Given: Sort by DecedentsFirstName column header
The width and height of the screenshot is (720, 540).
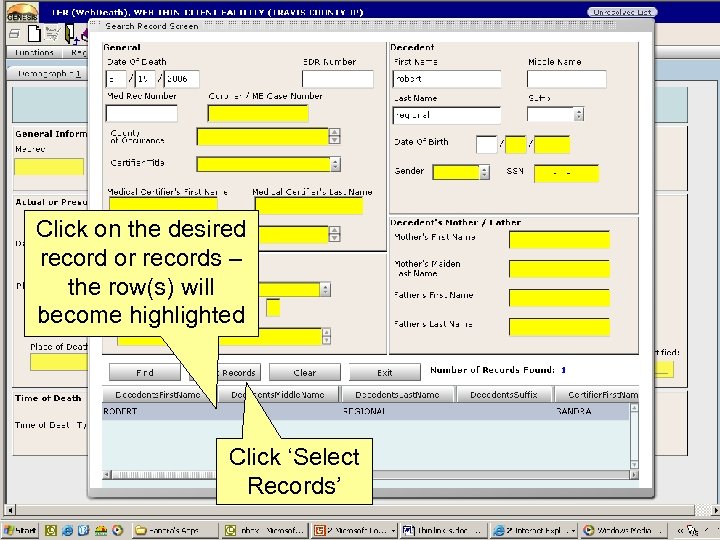Looking at the screenshot, I should pyautogui.click(x=158, y=394).
